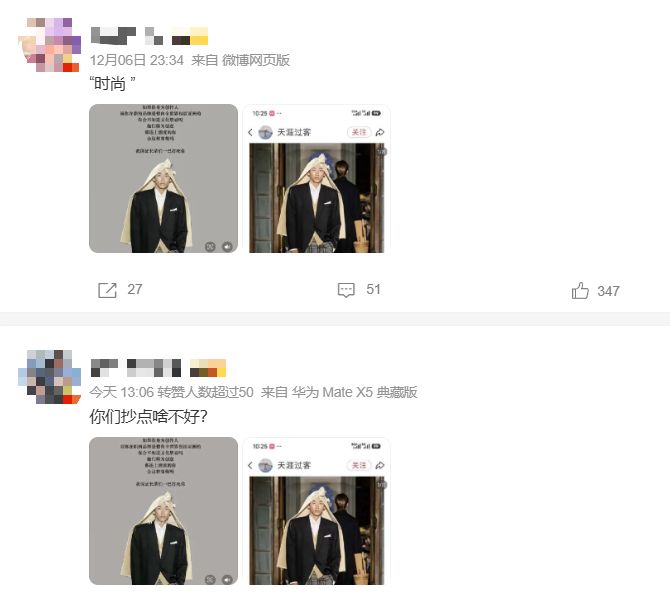This screenshot has width=670, height=593.
Task: Open the second poster's blurred username
Action: click(x=136, y=368)
